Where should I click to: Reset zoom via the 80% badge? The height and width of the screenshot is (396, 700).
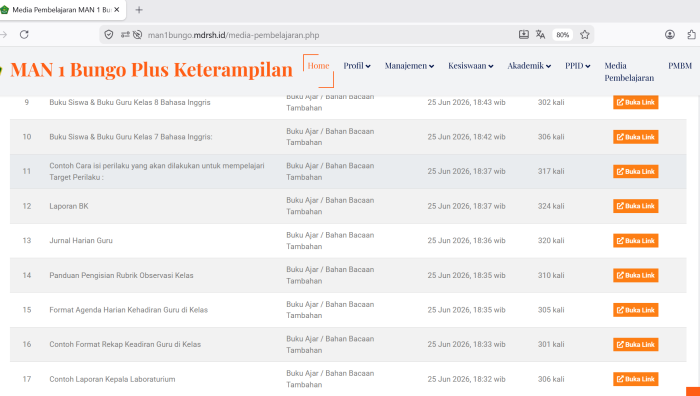[x=562, y=35]
